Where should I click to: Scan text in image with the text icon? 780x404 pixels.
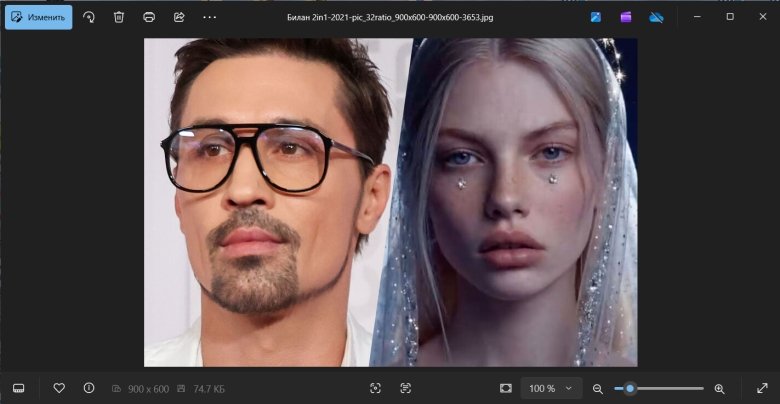[x=406, y=388]
